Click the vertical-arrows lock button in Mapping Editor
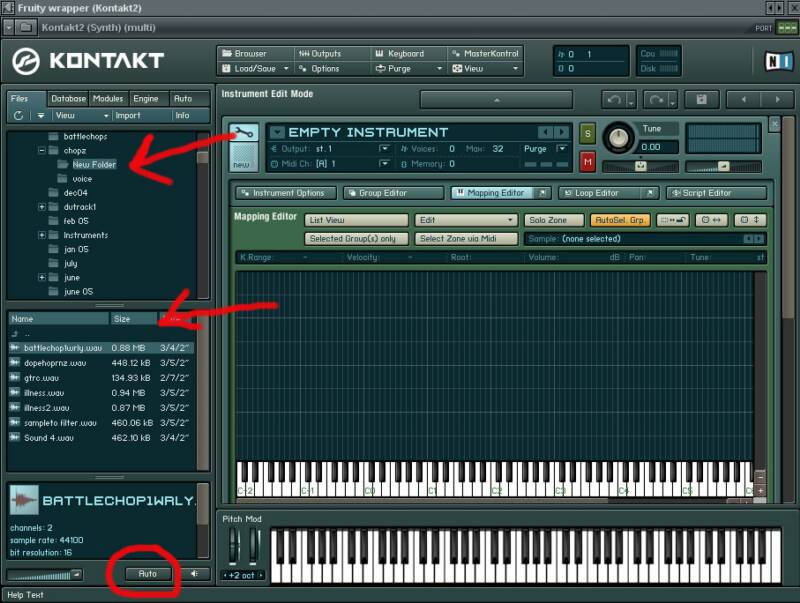The width and height of the screenshot is (800, 603). point(749,220)
